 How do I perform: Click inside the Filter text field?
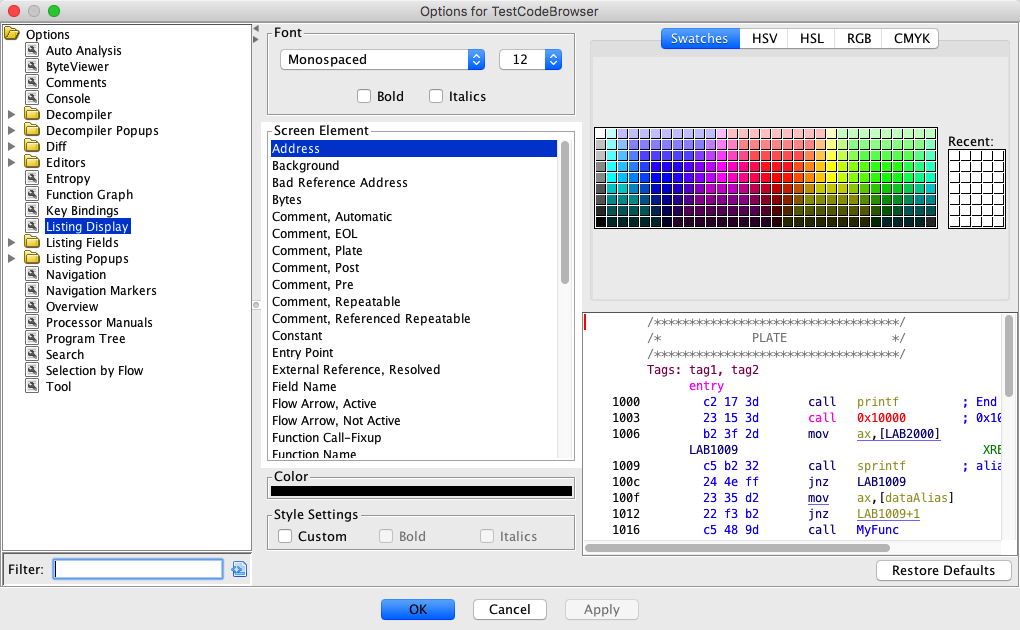point(138,569)
